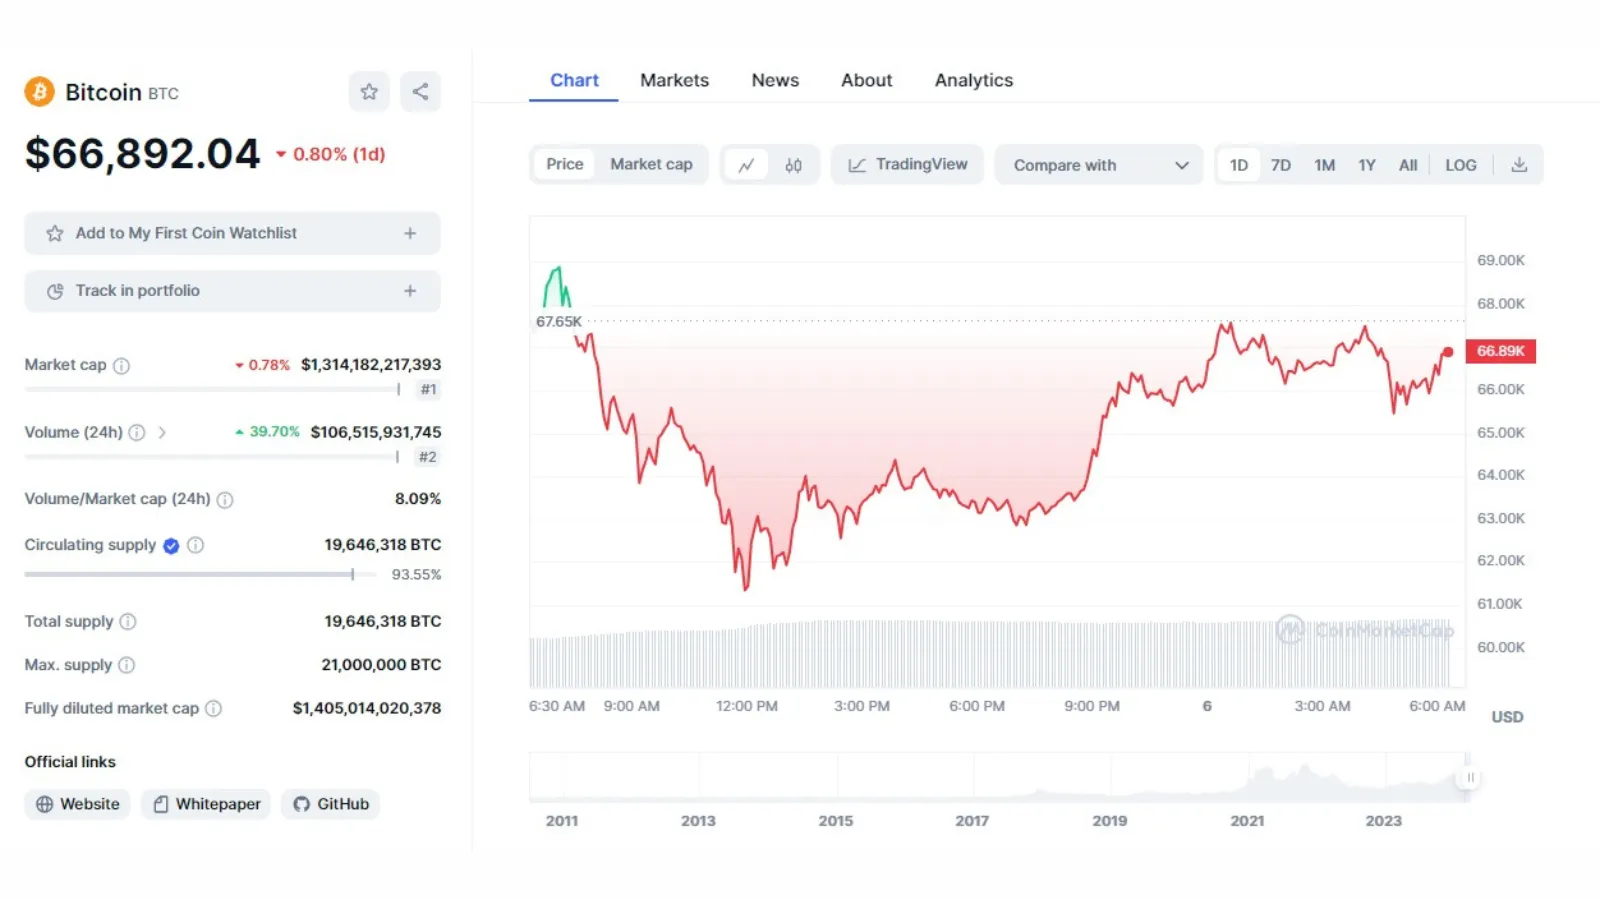This screenshot has height=900, width=1600.
Task: Select the candlestick chart style icon
Action: [x=793, y=165]
